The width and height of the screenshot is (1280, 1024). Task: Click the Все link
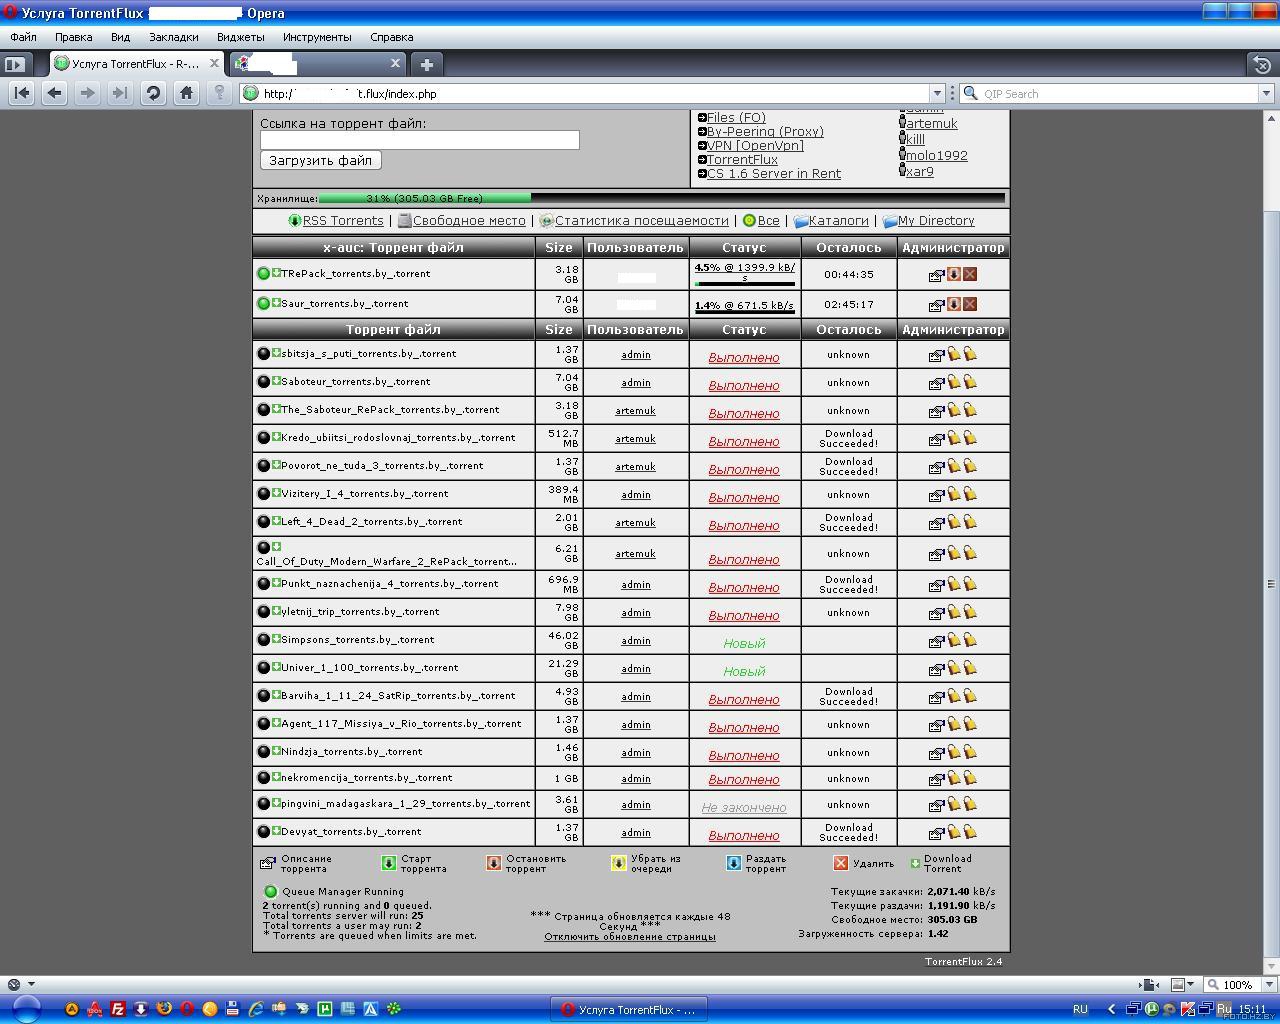(768, 221)
